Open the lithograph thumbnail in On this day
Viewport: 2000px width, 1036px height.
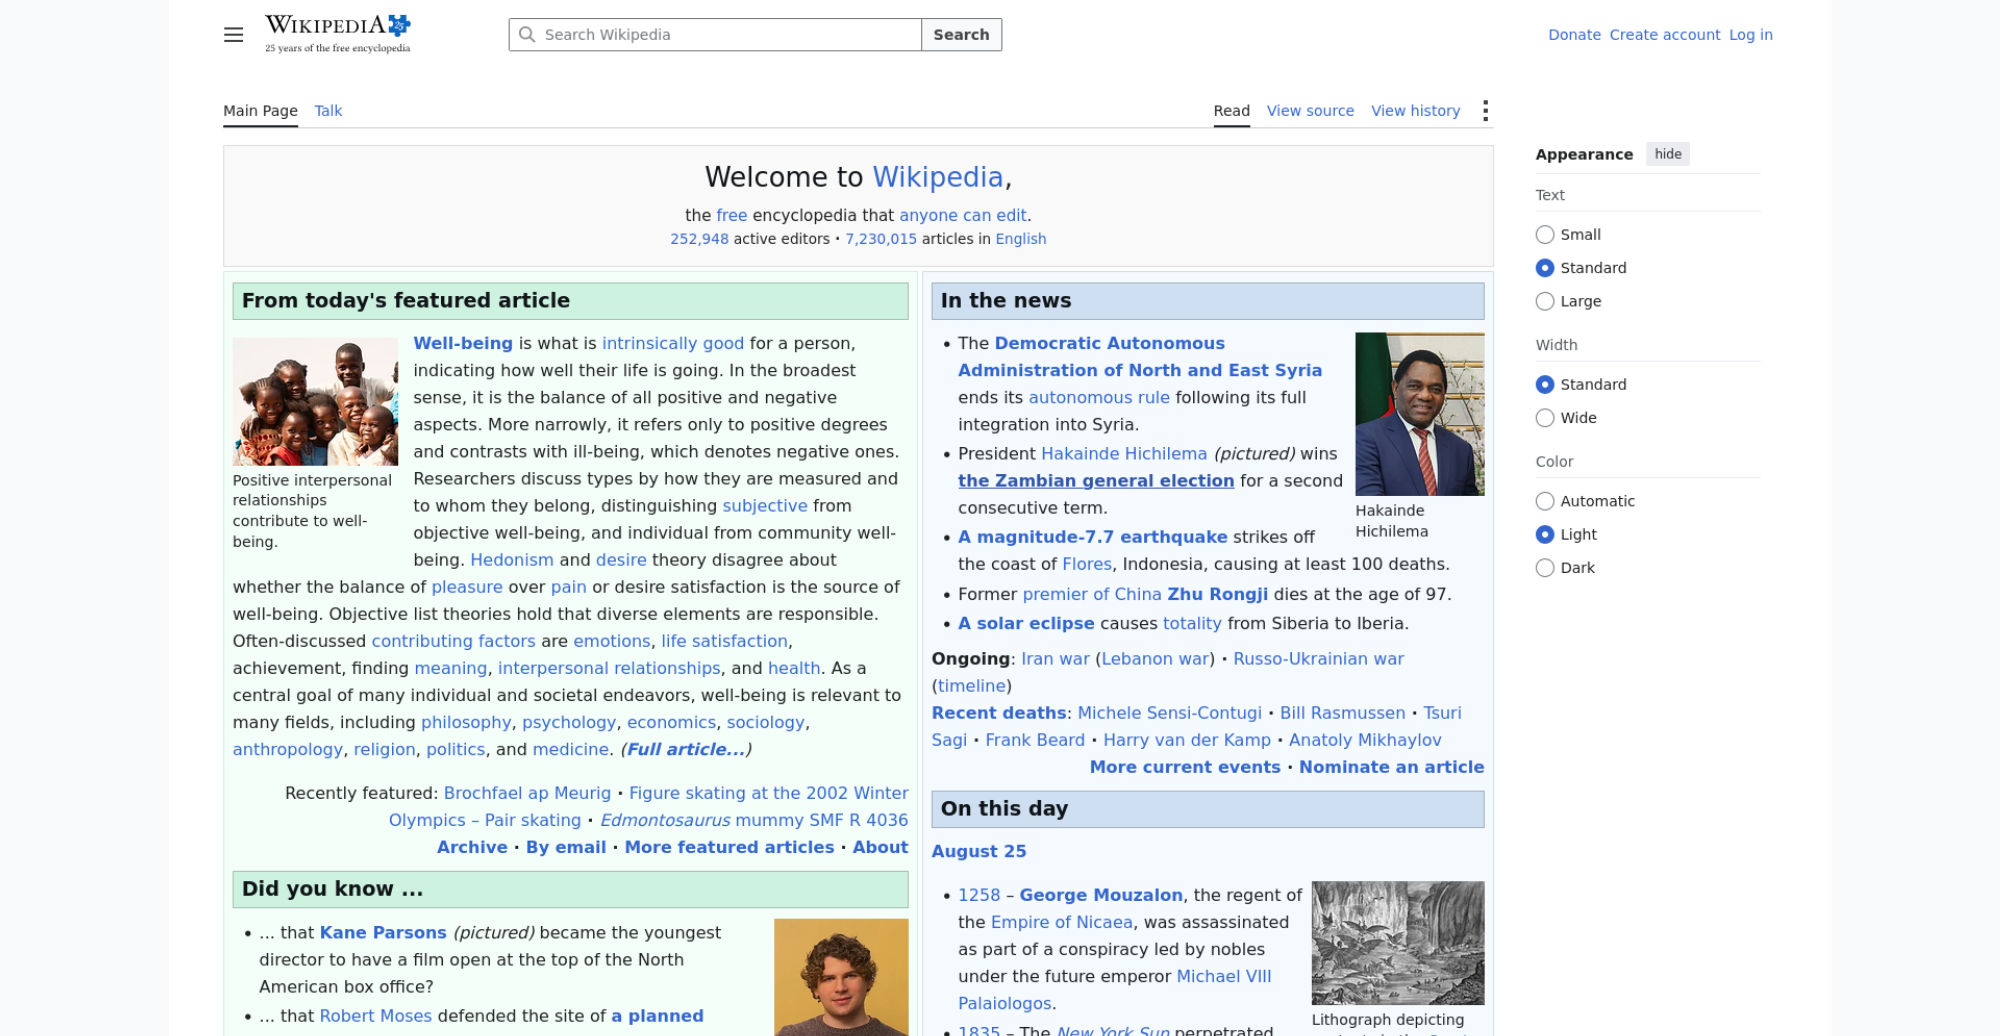click(1398, 943)
